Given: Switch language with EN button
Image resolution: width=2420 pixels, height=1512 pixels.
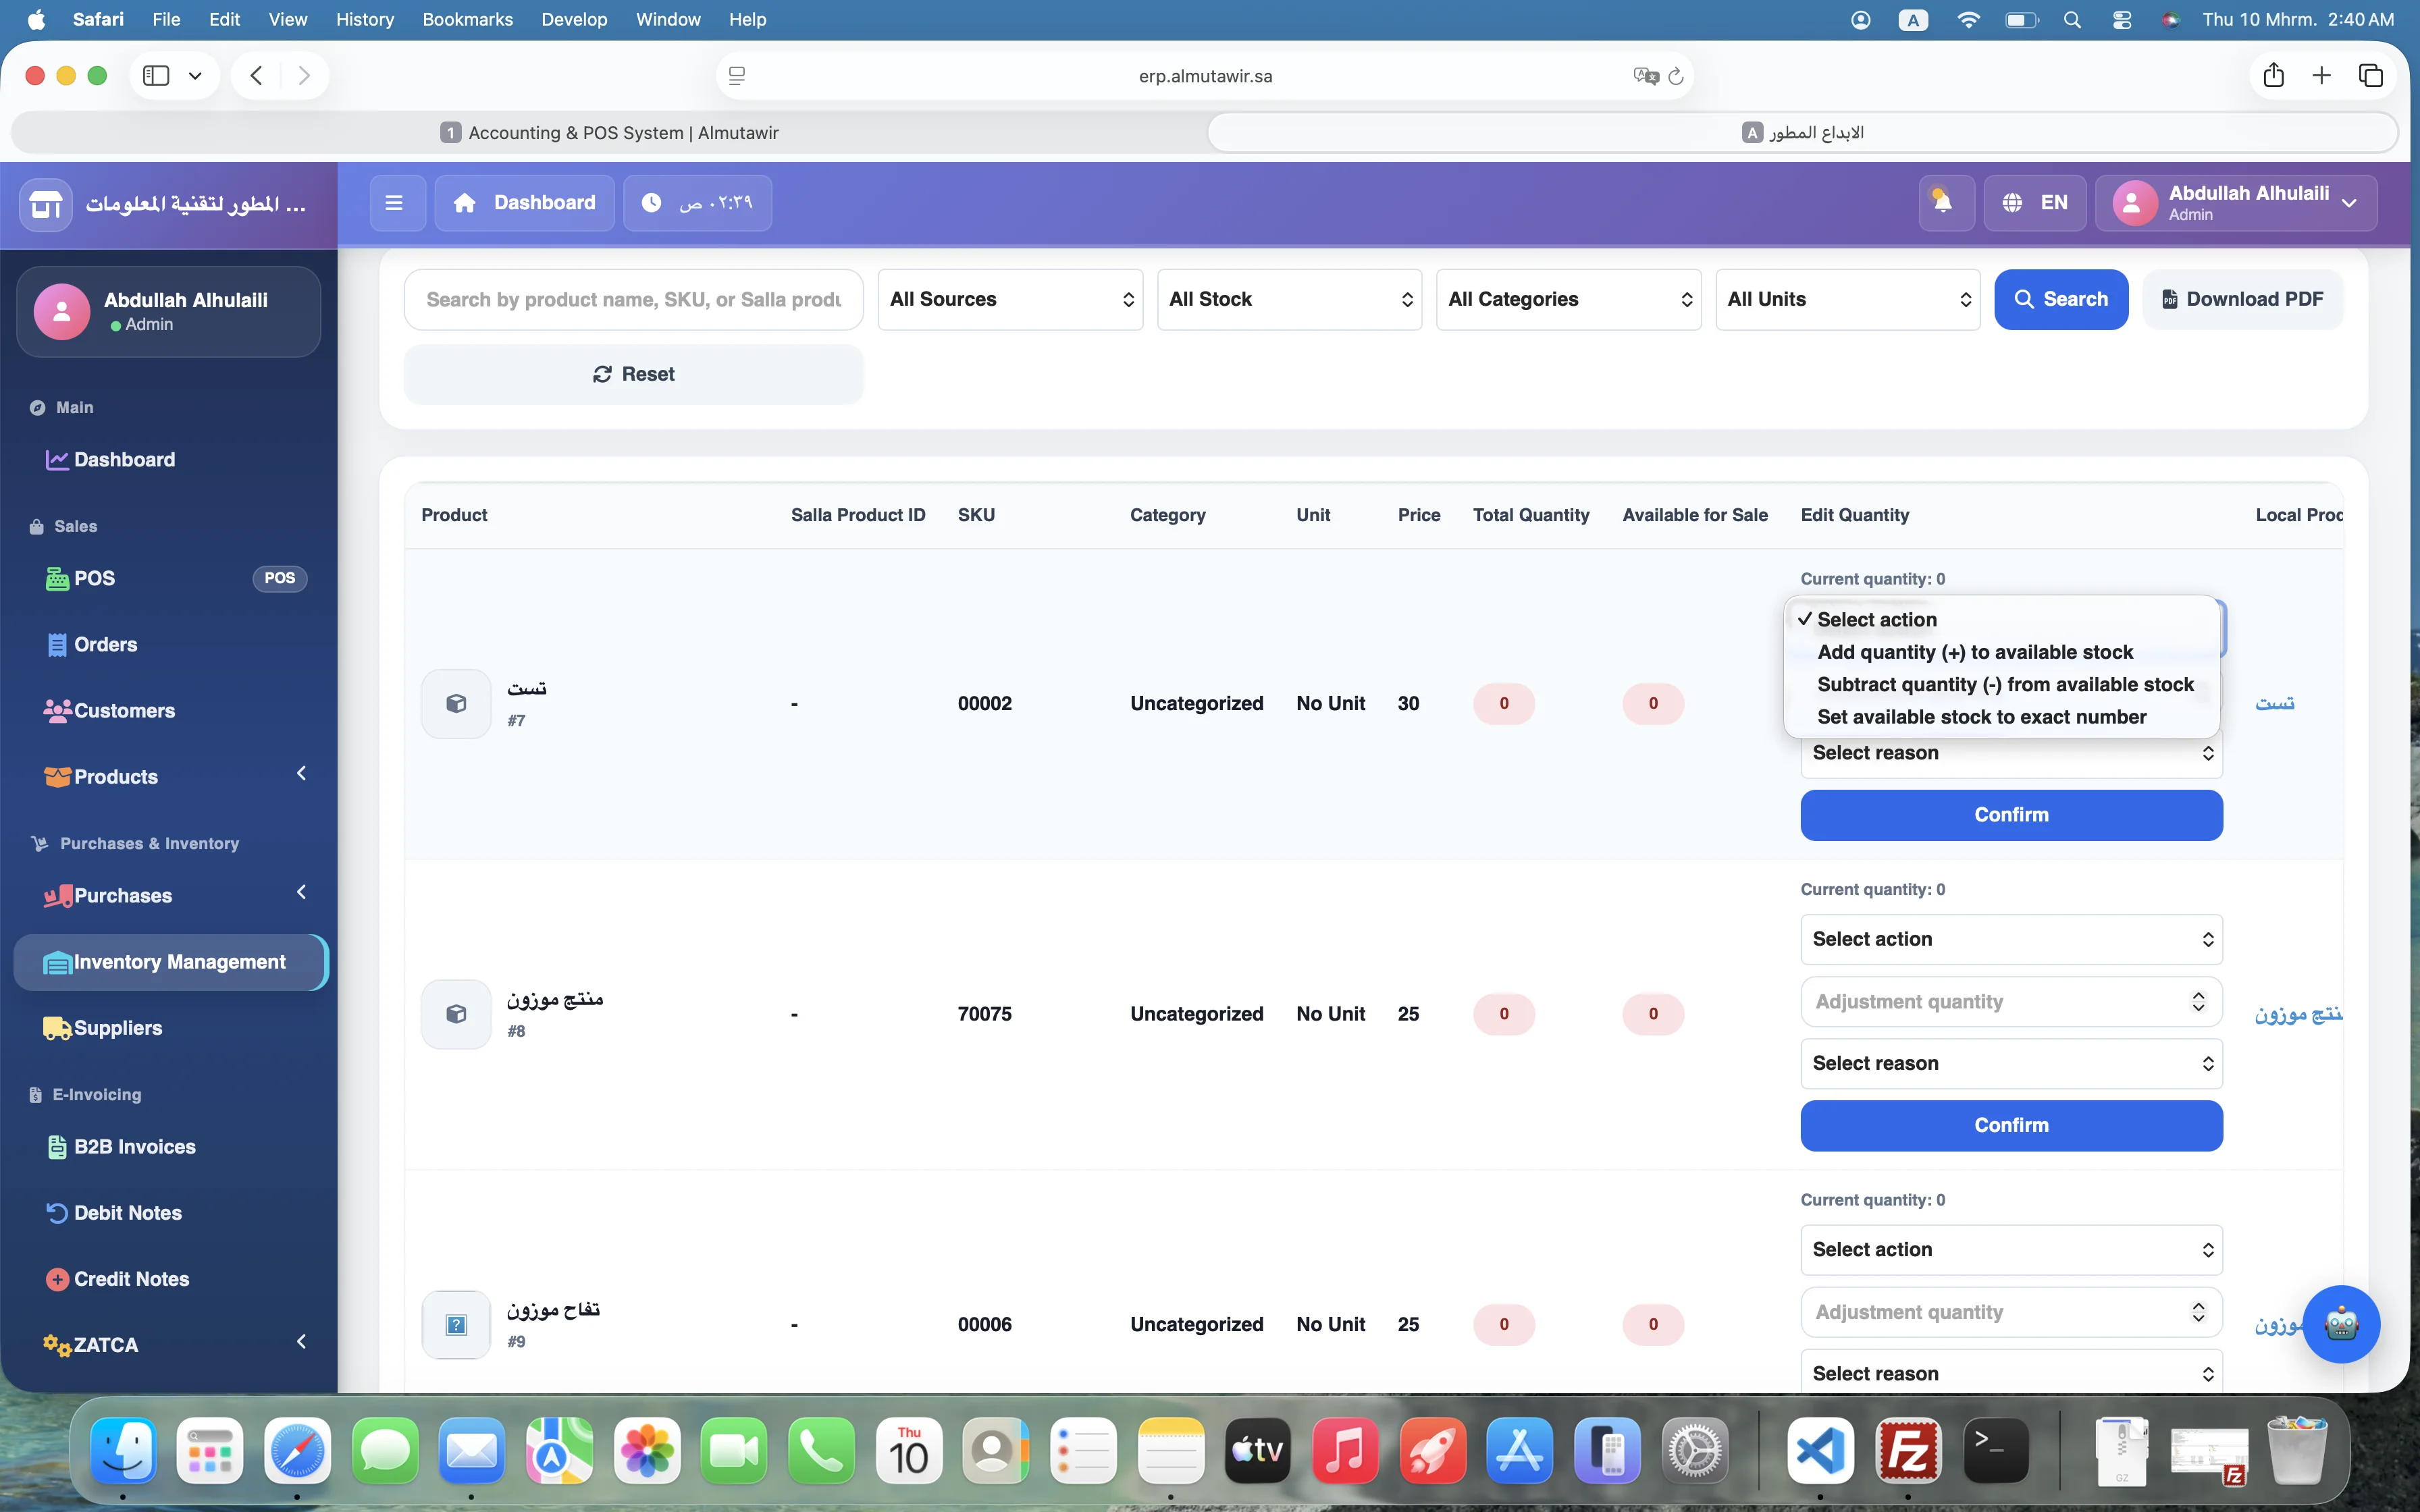Looking at the screenshot, I should coord(2035,203).
